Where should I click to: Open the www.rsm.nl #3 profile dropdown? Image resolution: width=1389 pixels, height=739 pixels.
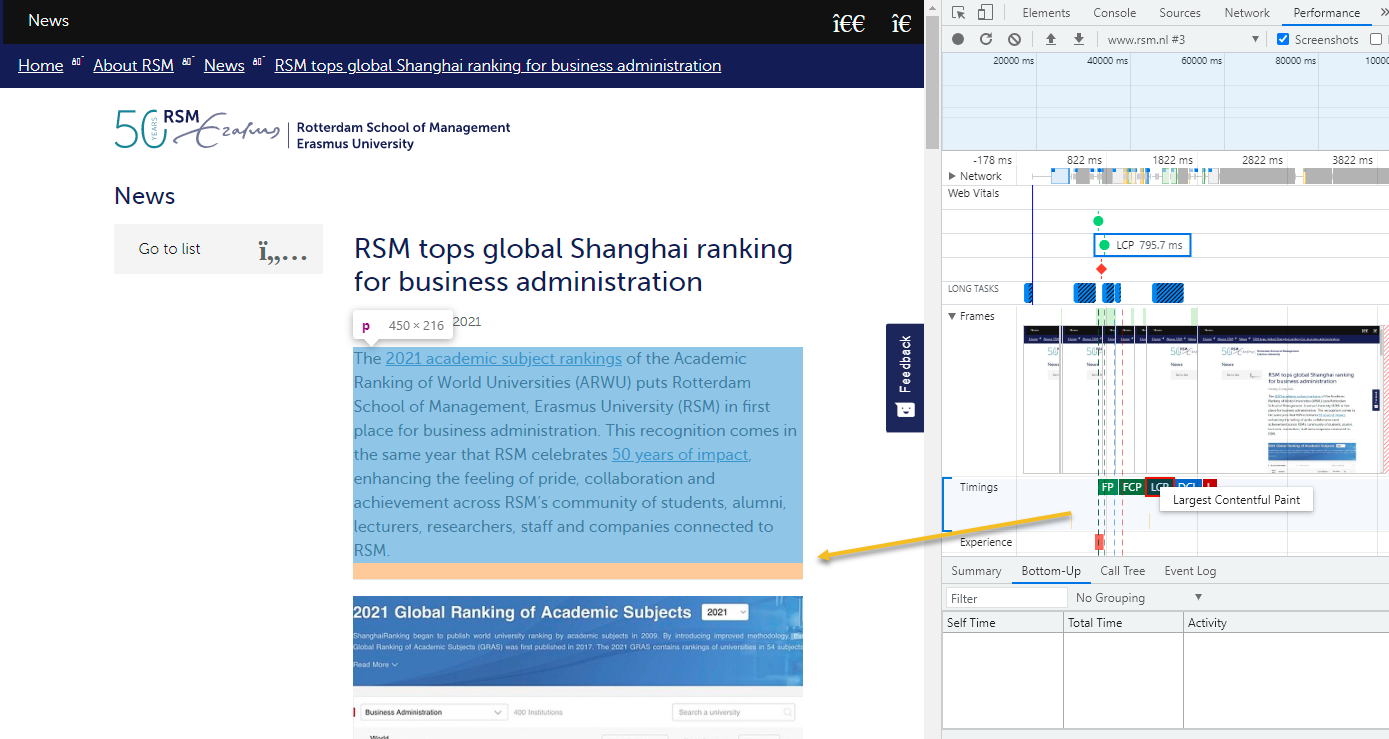point(1184,39)
